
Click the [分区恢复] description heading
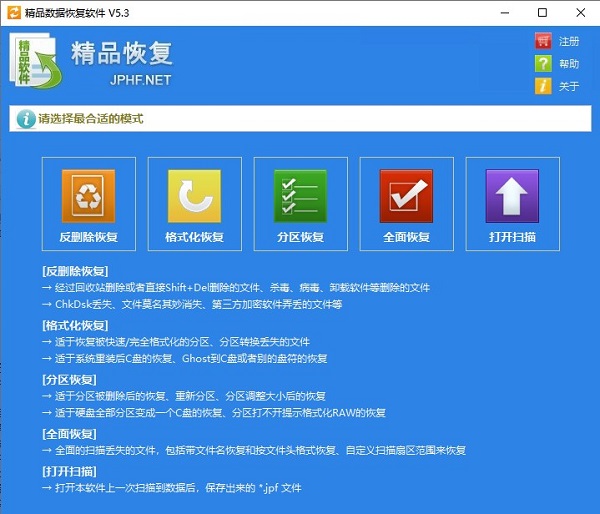tap(69, 380)
